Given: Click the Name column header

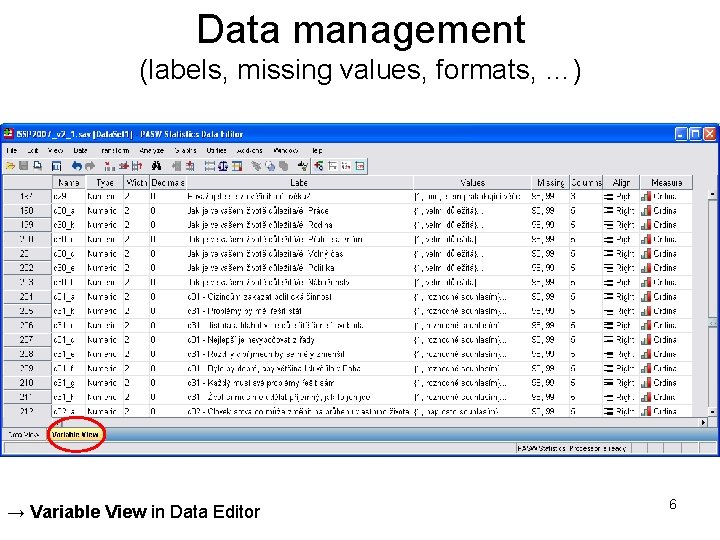Looking at the screenshot, I should [68, 183].
